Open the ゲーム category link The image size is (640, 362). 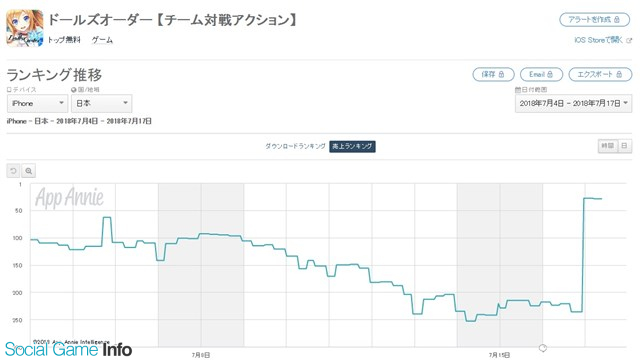(x=102, y=40)
